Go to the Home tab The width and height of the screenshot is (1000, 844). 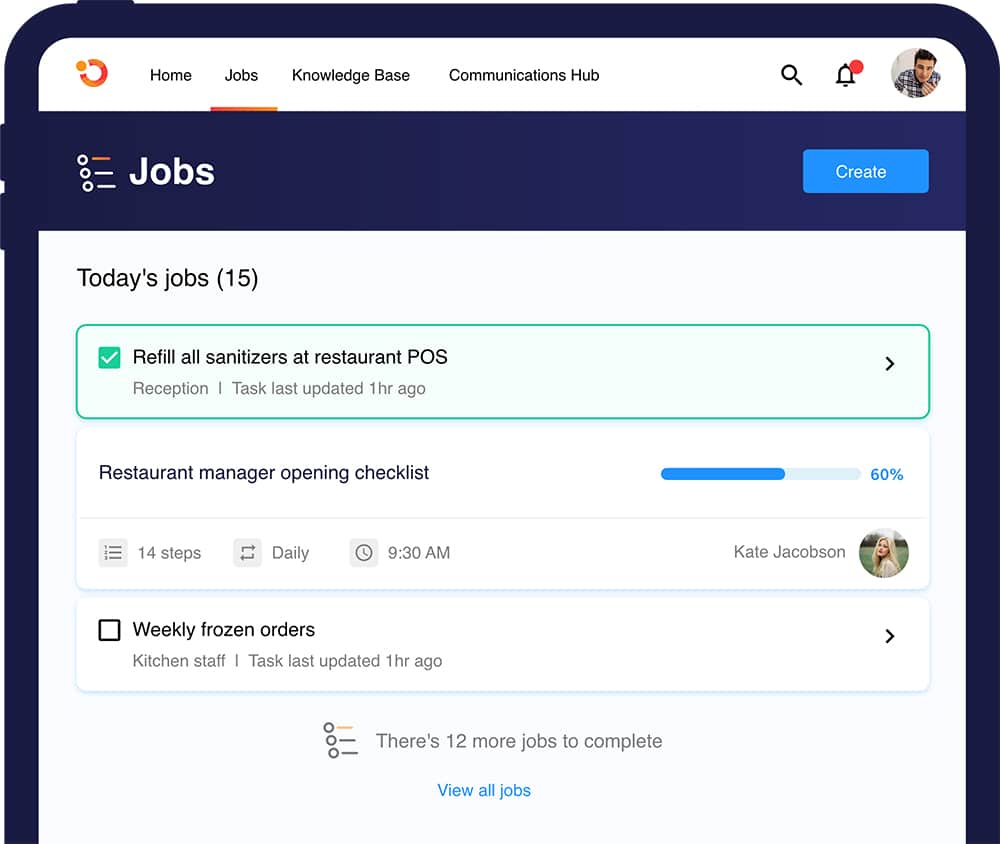171,75
